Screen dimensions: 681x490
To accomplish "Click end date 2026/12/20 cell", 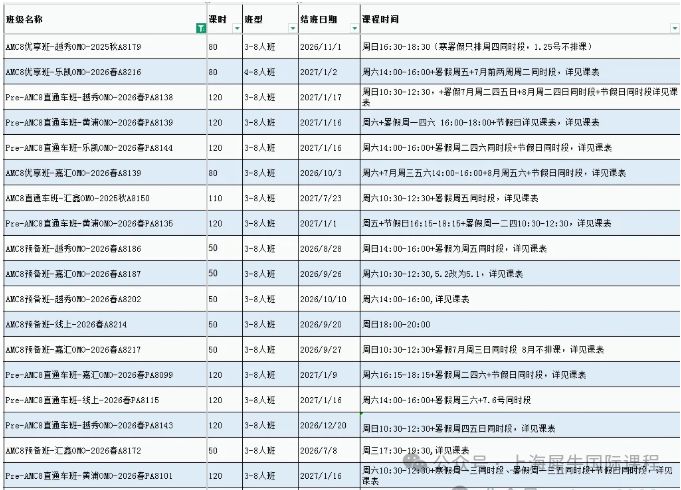I will [329, 424].
